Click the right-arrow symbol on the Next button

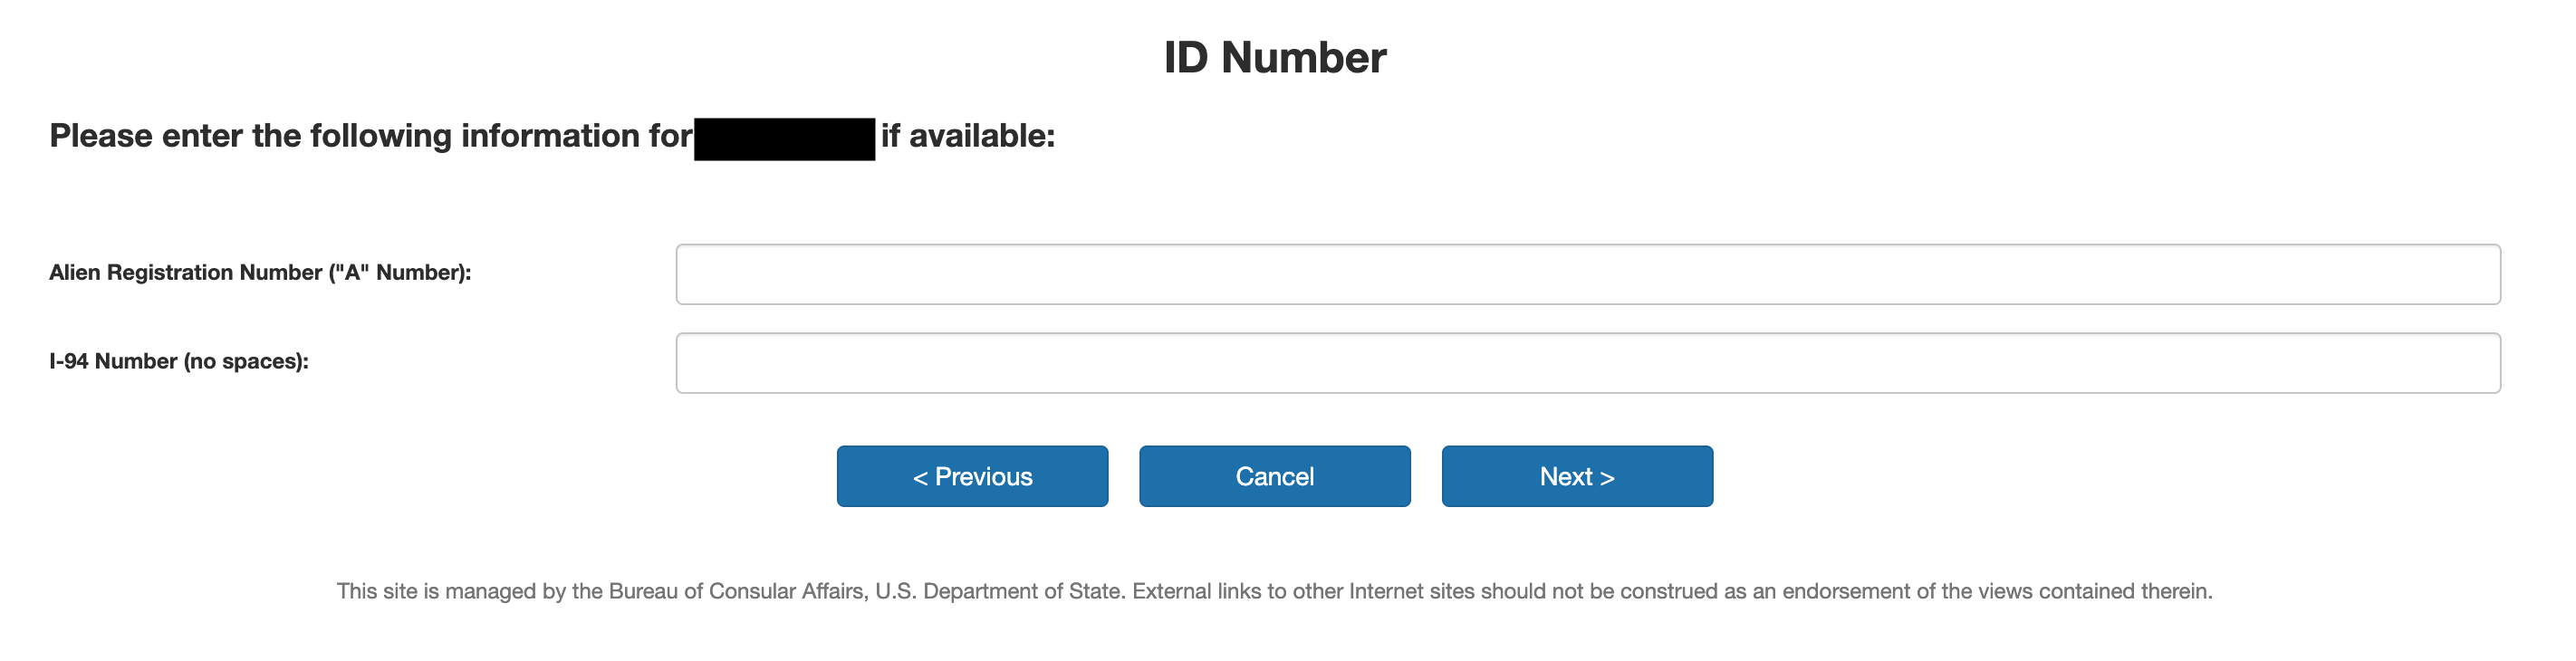coord(1607,478)
